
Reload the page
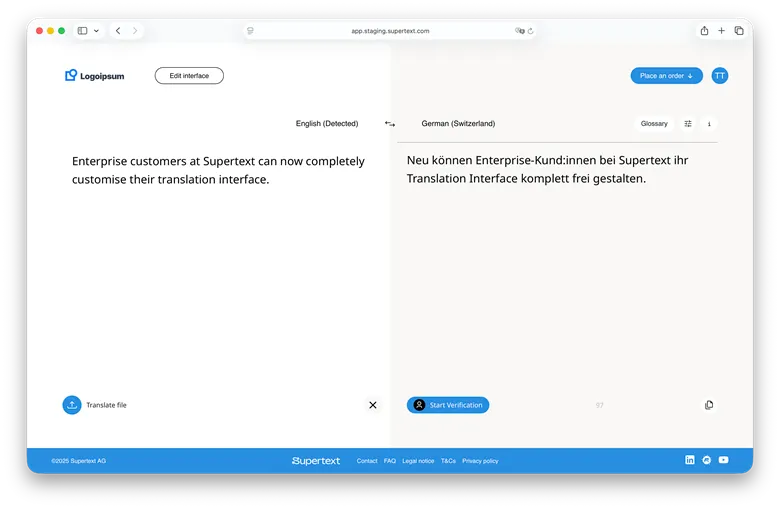point(530,31)
